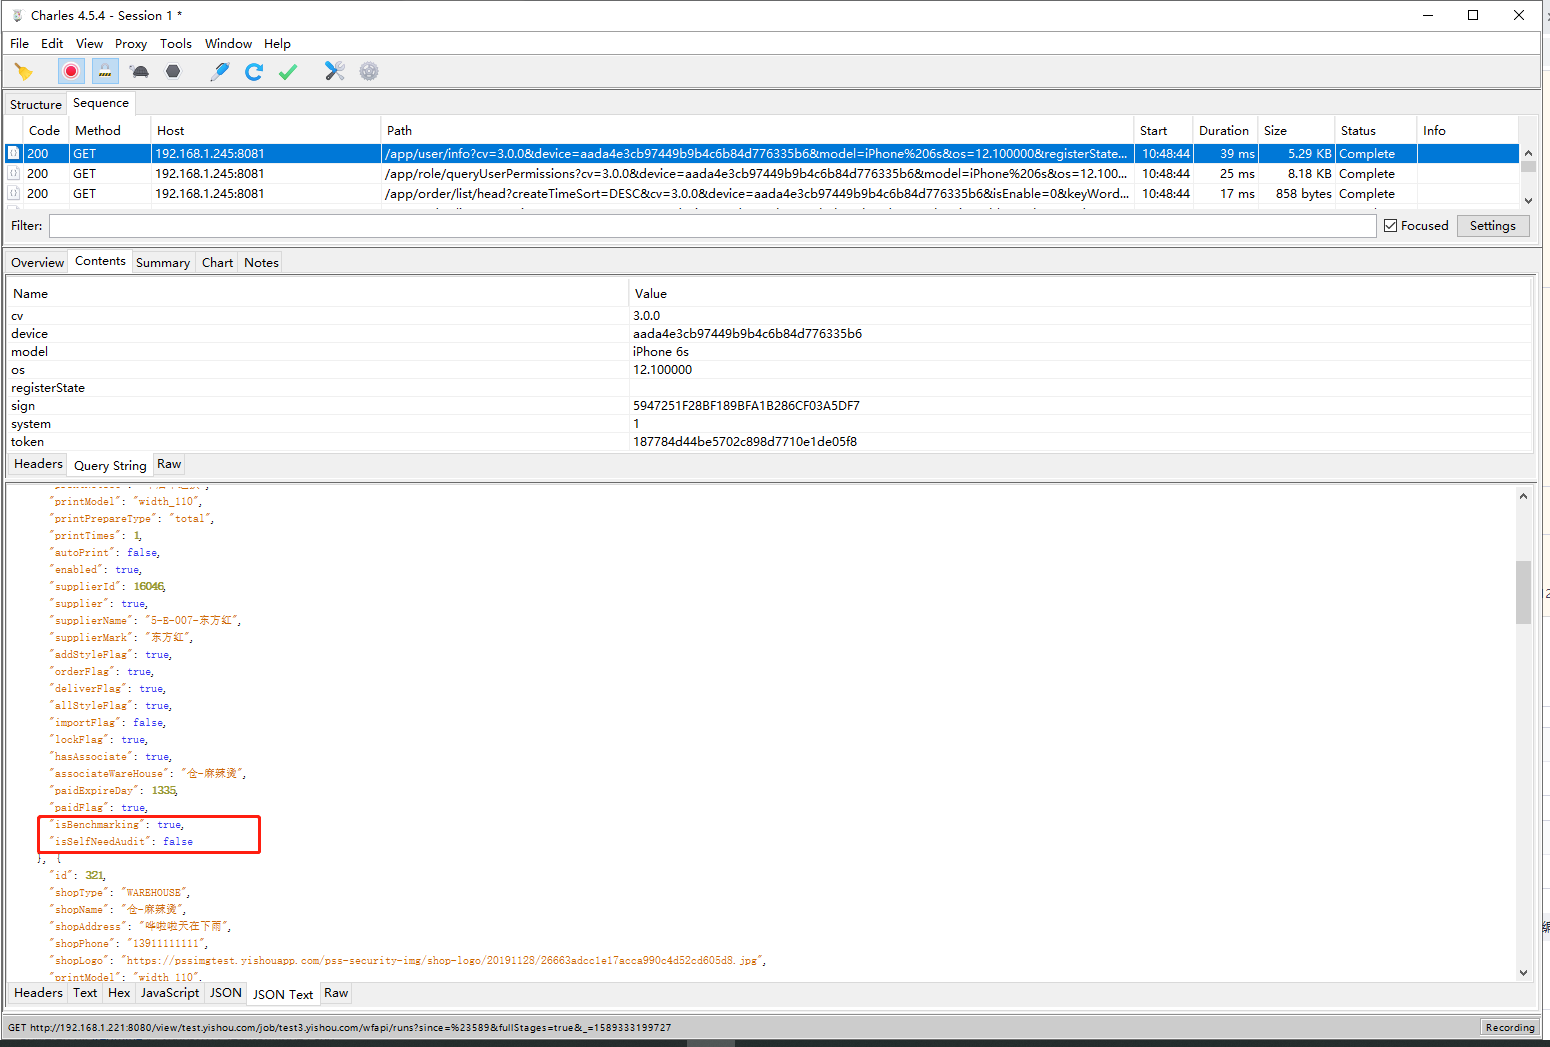Screen dimensions: 1550x1047
Task: Open the Settings gear icon in the toolbar
Action: [369, 71]
